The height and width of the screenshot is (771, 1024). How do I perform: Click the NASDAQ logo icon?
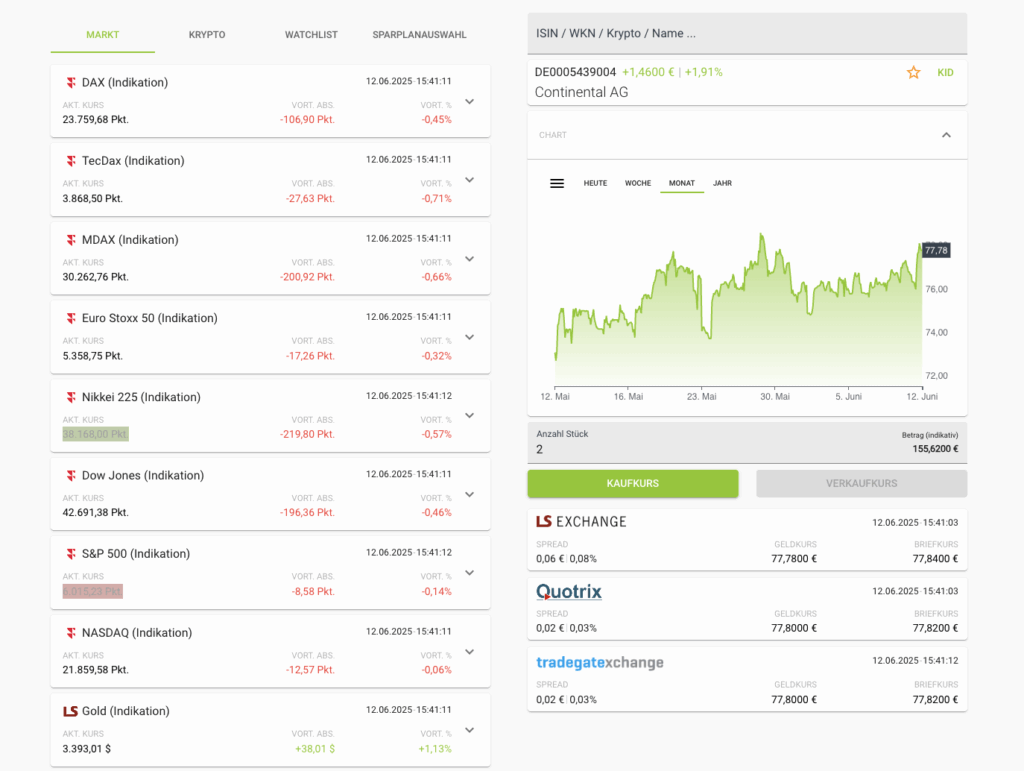click(x=71, y=633)
